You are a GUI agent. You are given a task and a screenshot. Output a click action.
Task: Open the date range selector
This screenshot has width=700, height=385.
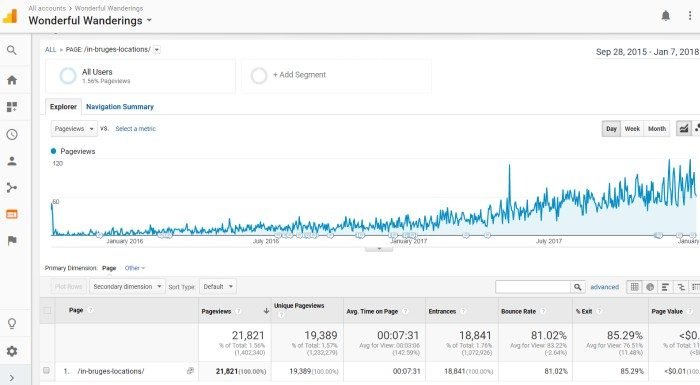coord(647,52)
